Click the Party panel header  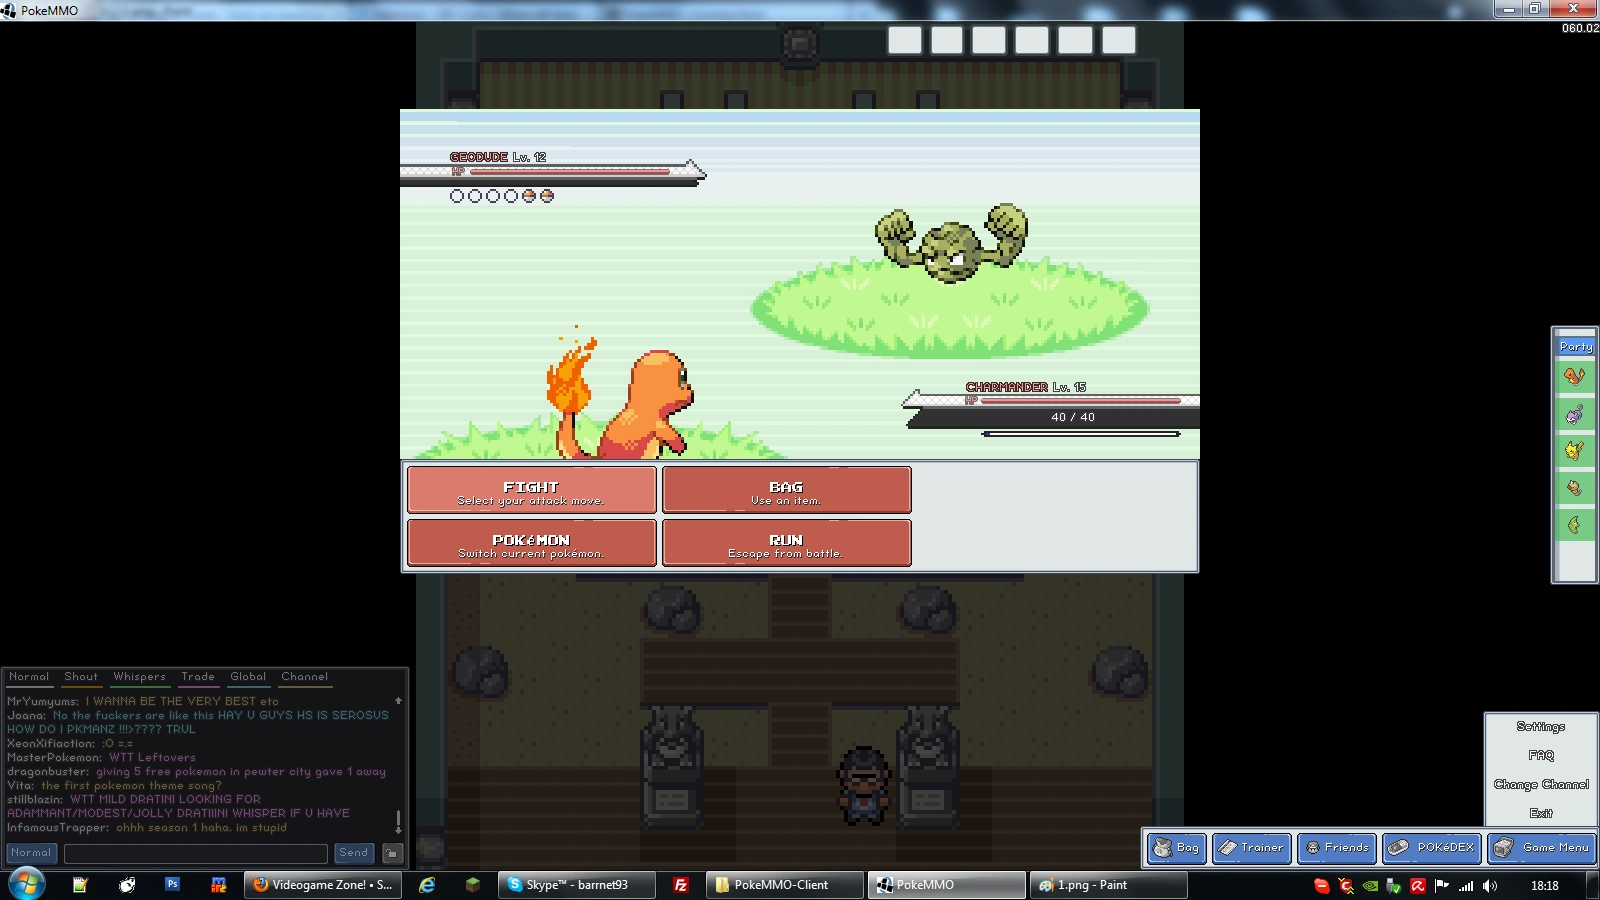click(x=1575, y=346)
